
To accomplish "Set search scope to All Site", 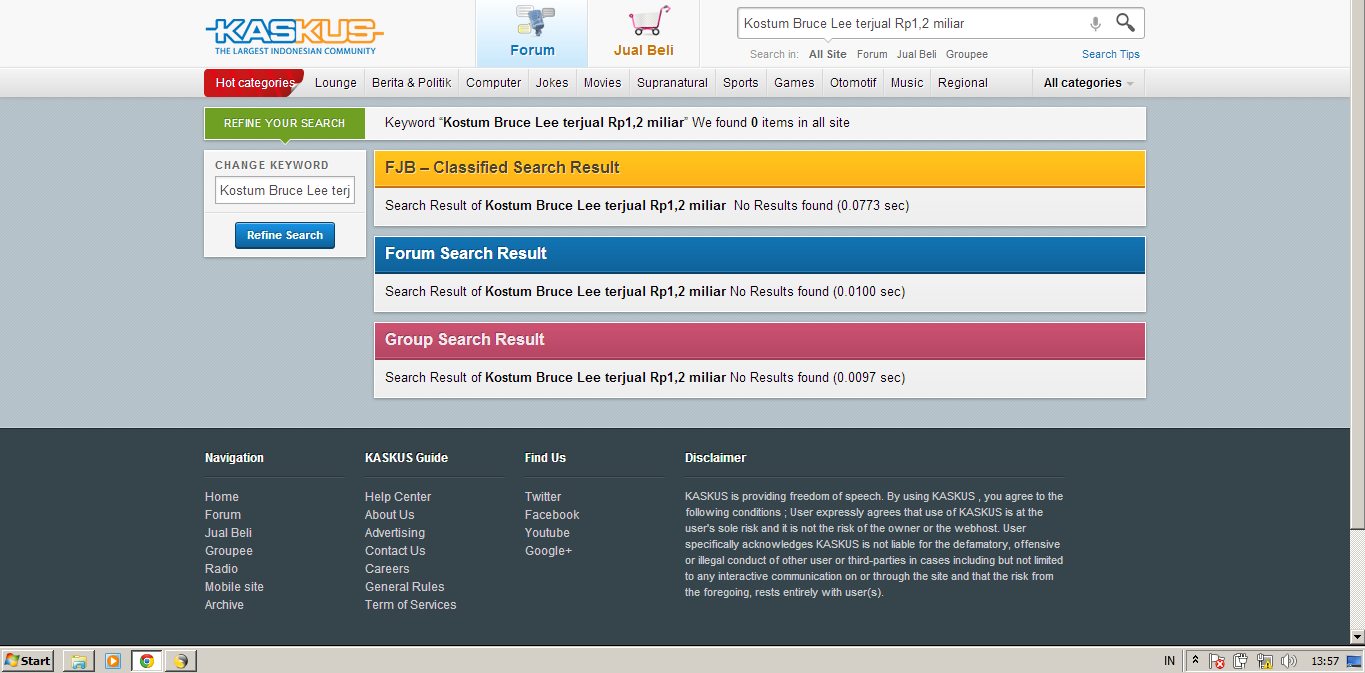I will pyautogui.click(x=827, y=54).
